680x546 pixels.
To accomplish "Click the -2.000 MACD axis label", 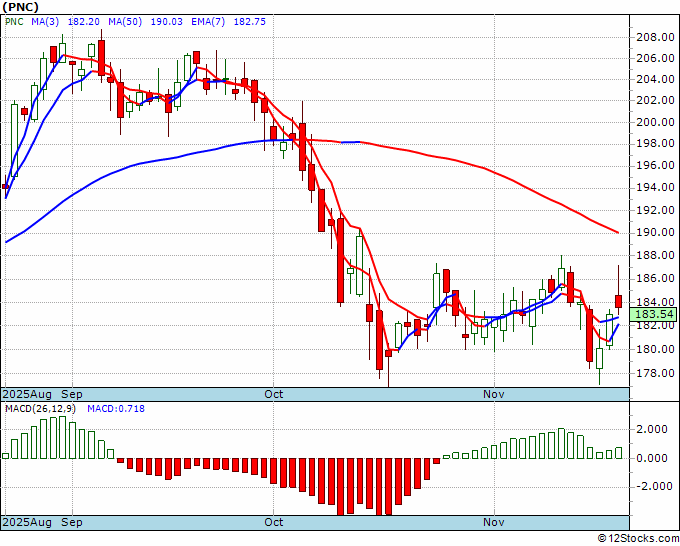I will [x=652, y=486].
